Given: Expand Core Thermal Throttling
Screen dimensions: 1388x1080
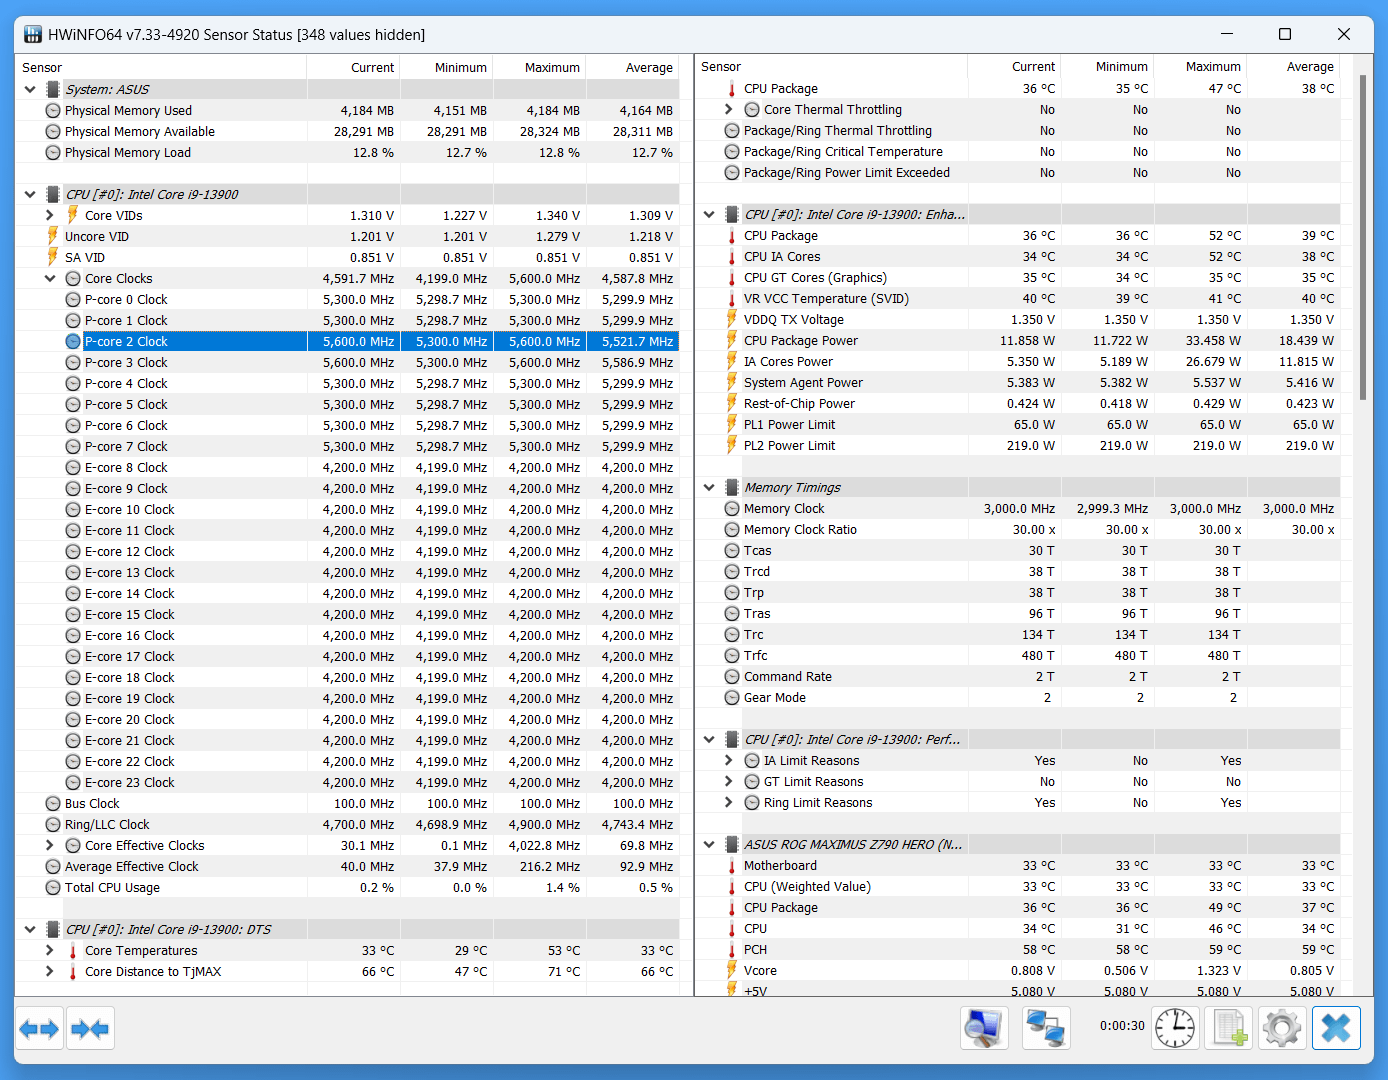Looking at the screenshot, I should click(729, 109).
